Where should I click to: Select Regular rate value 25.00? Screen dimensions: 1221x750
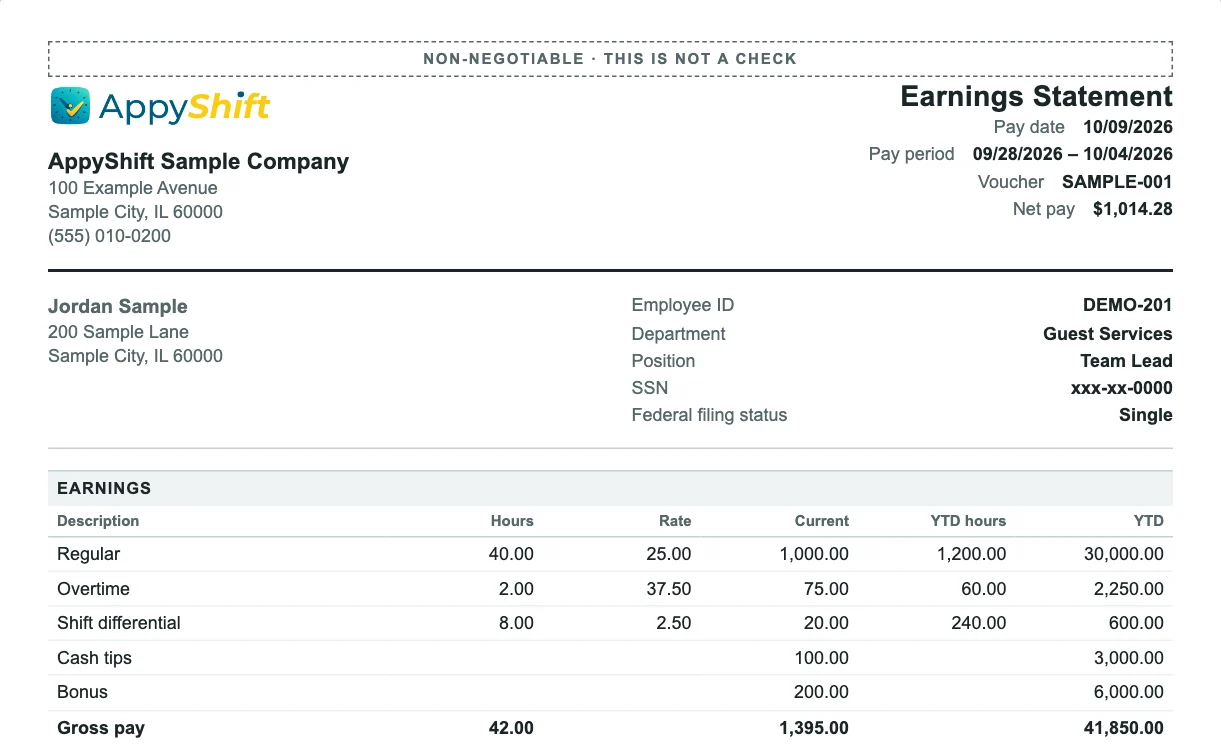(x=669, y=554)
